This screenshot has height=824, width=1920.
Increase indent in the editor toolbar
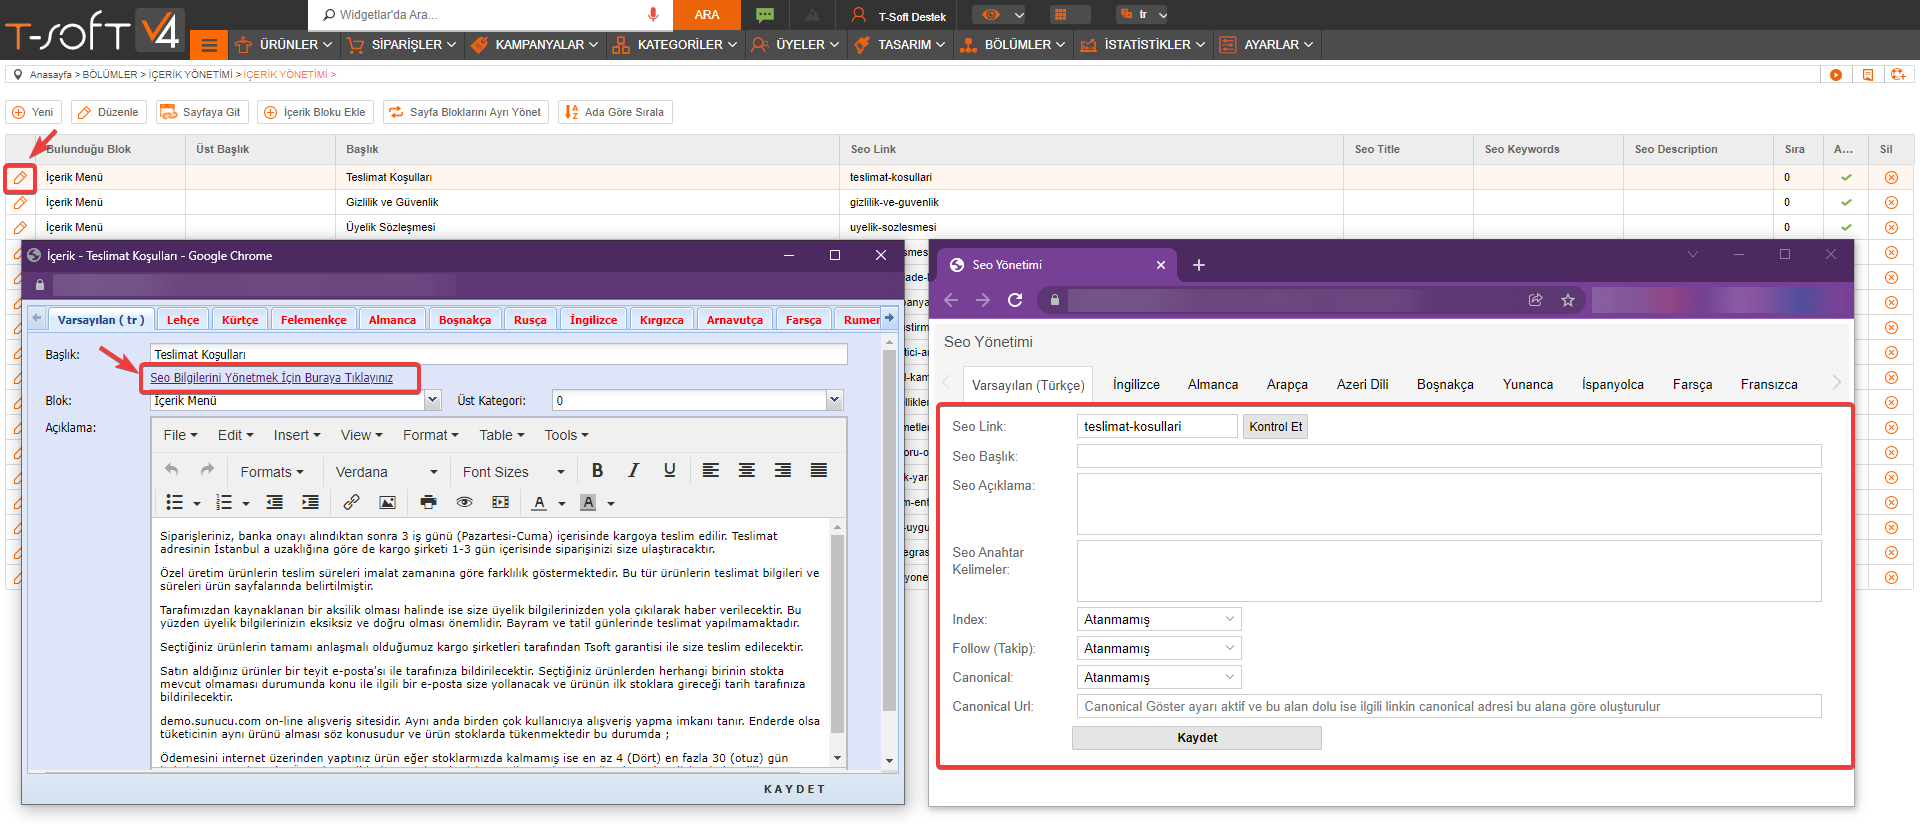click(x=311, y=502)
